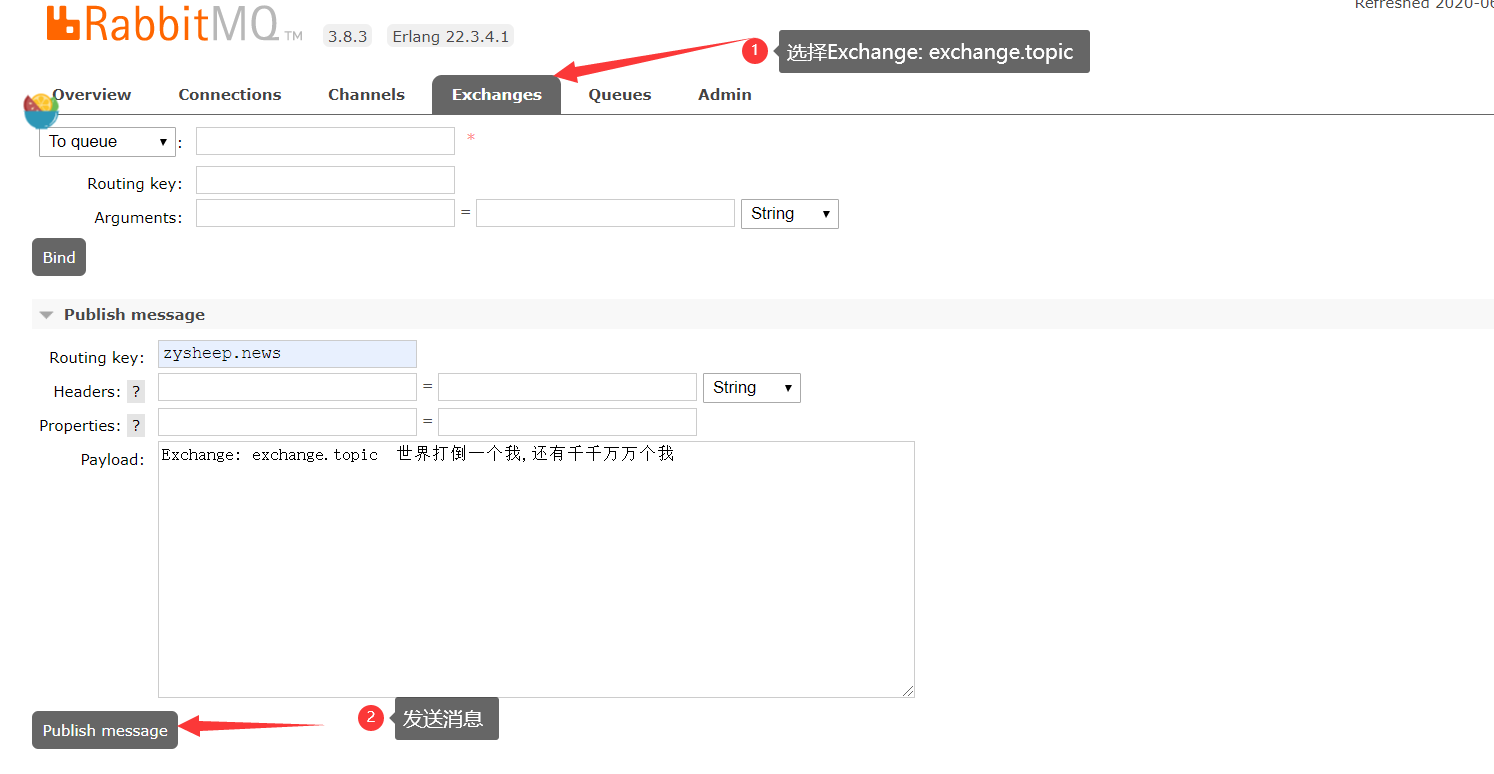Click the Properties name input field
The image size is (1494, 774).
[287, 422]
